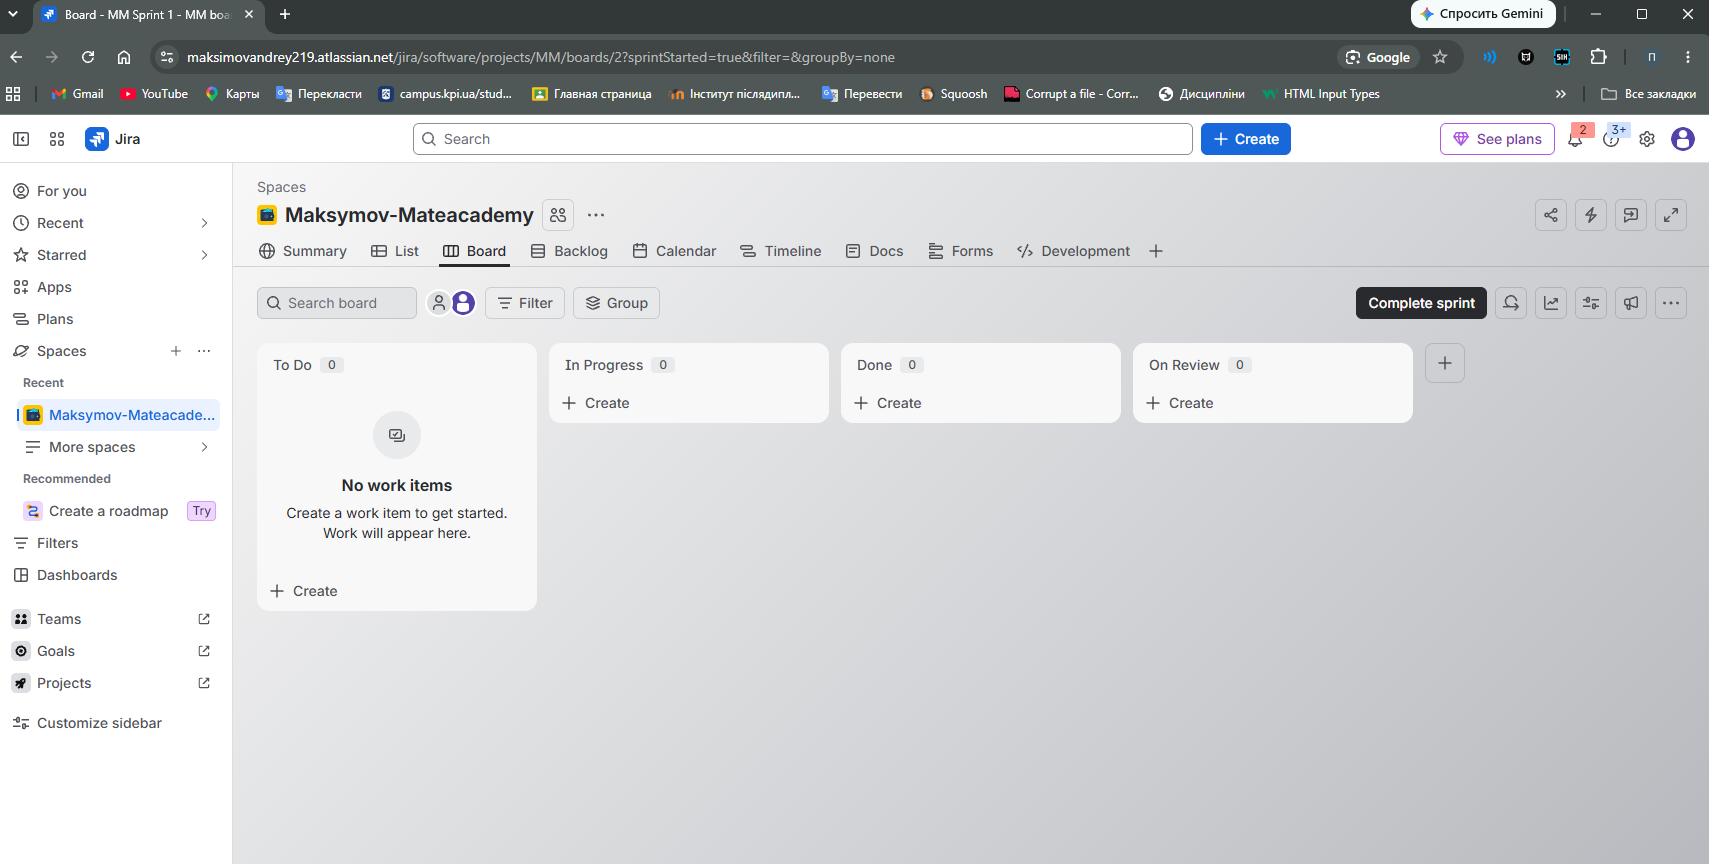Collapse the sidebar using the panel icon

(21, 139)
